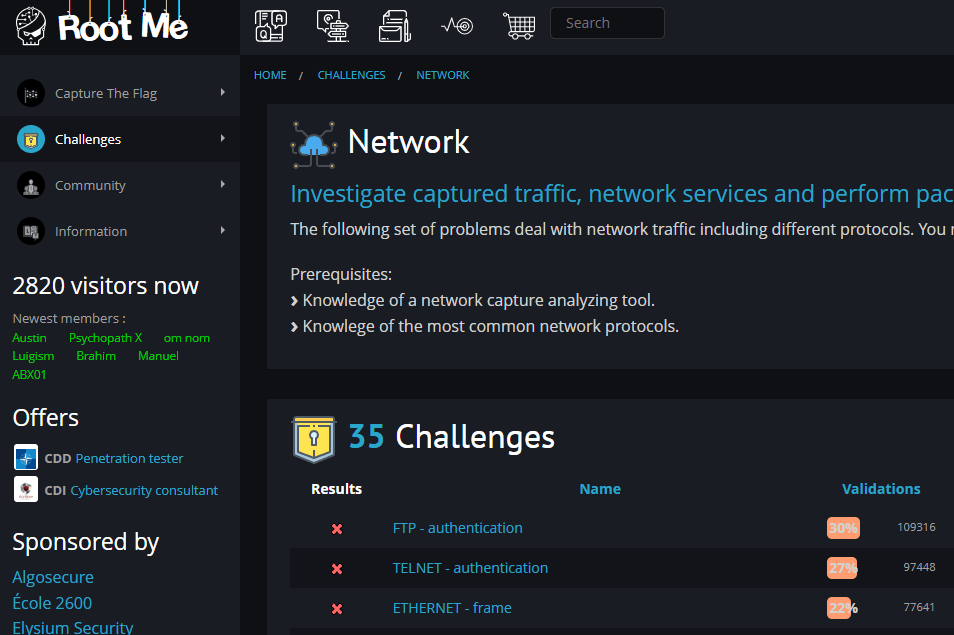The height and width of the screenshot is (635, 954).
Task: Click validation count 97448
Action: [919, 567]
